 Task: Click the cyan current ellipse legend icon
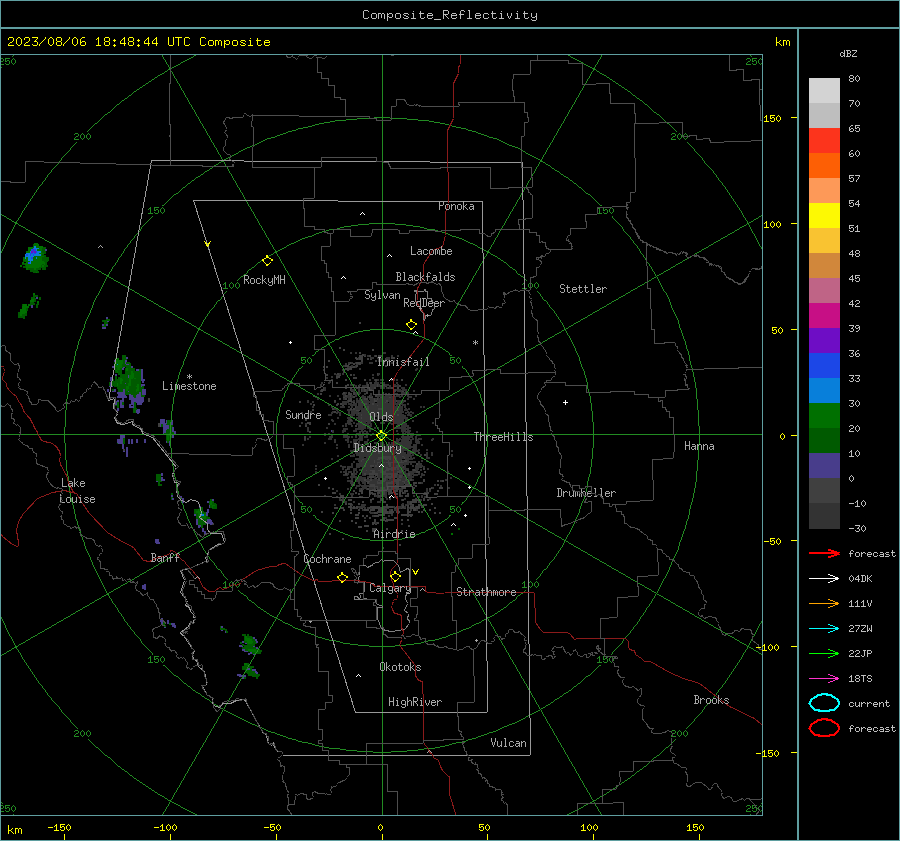(x=824, y=703)
